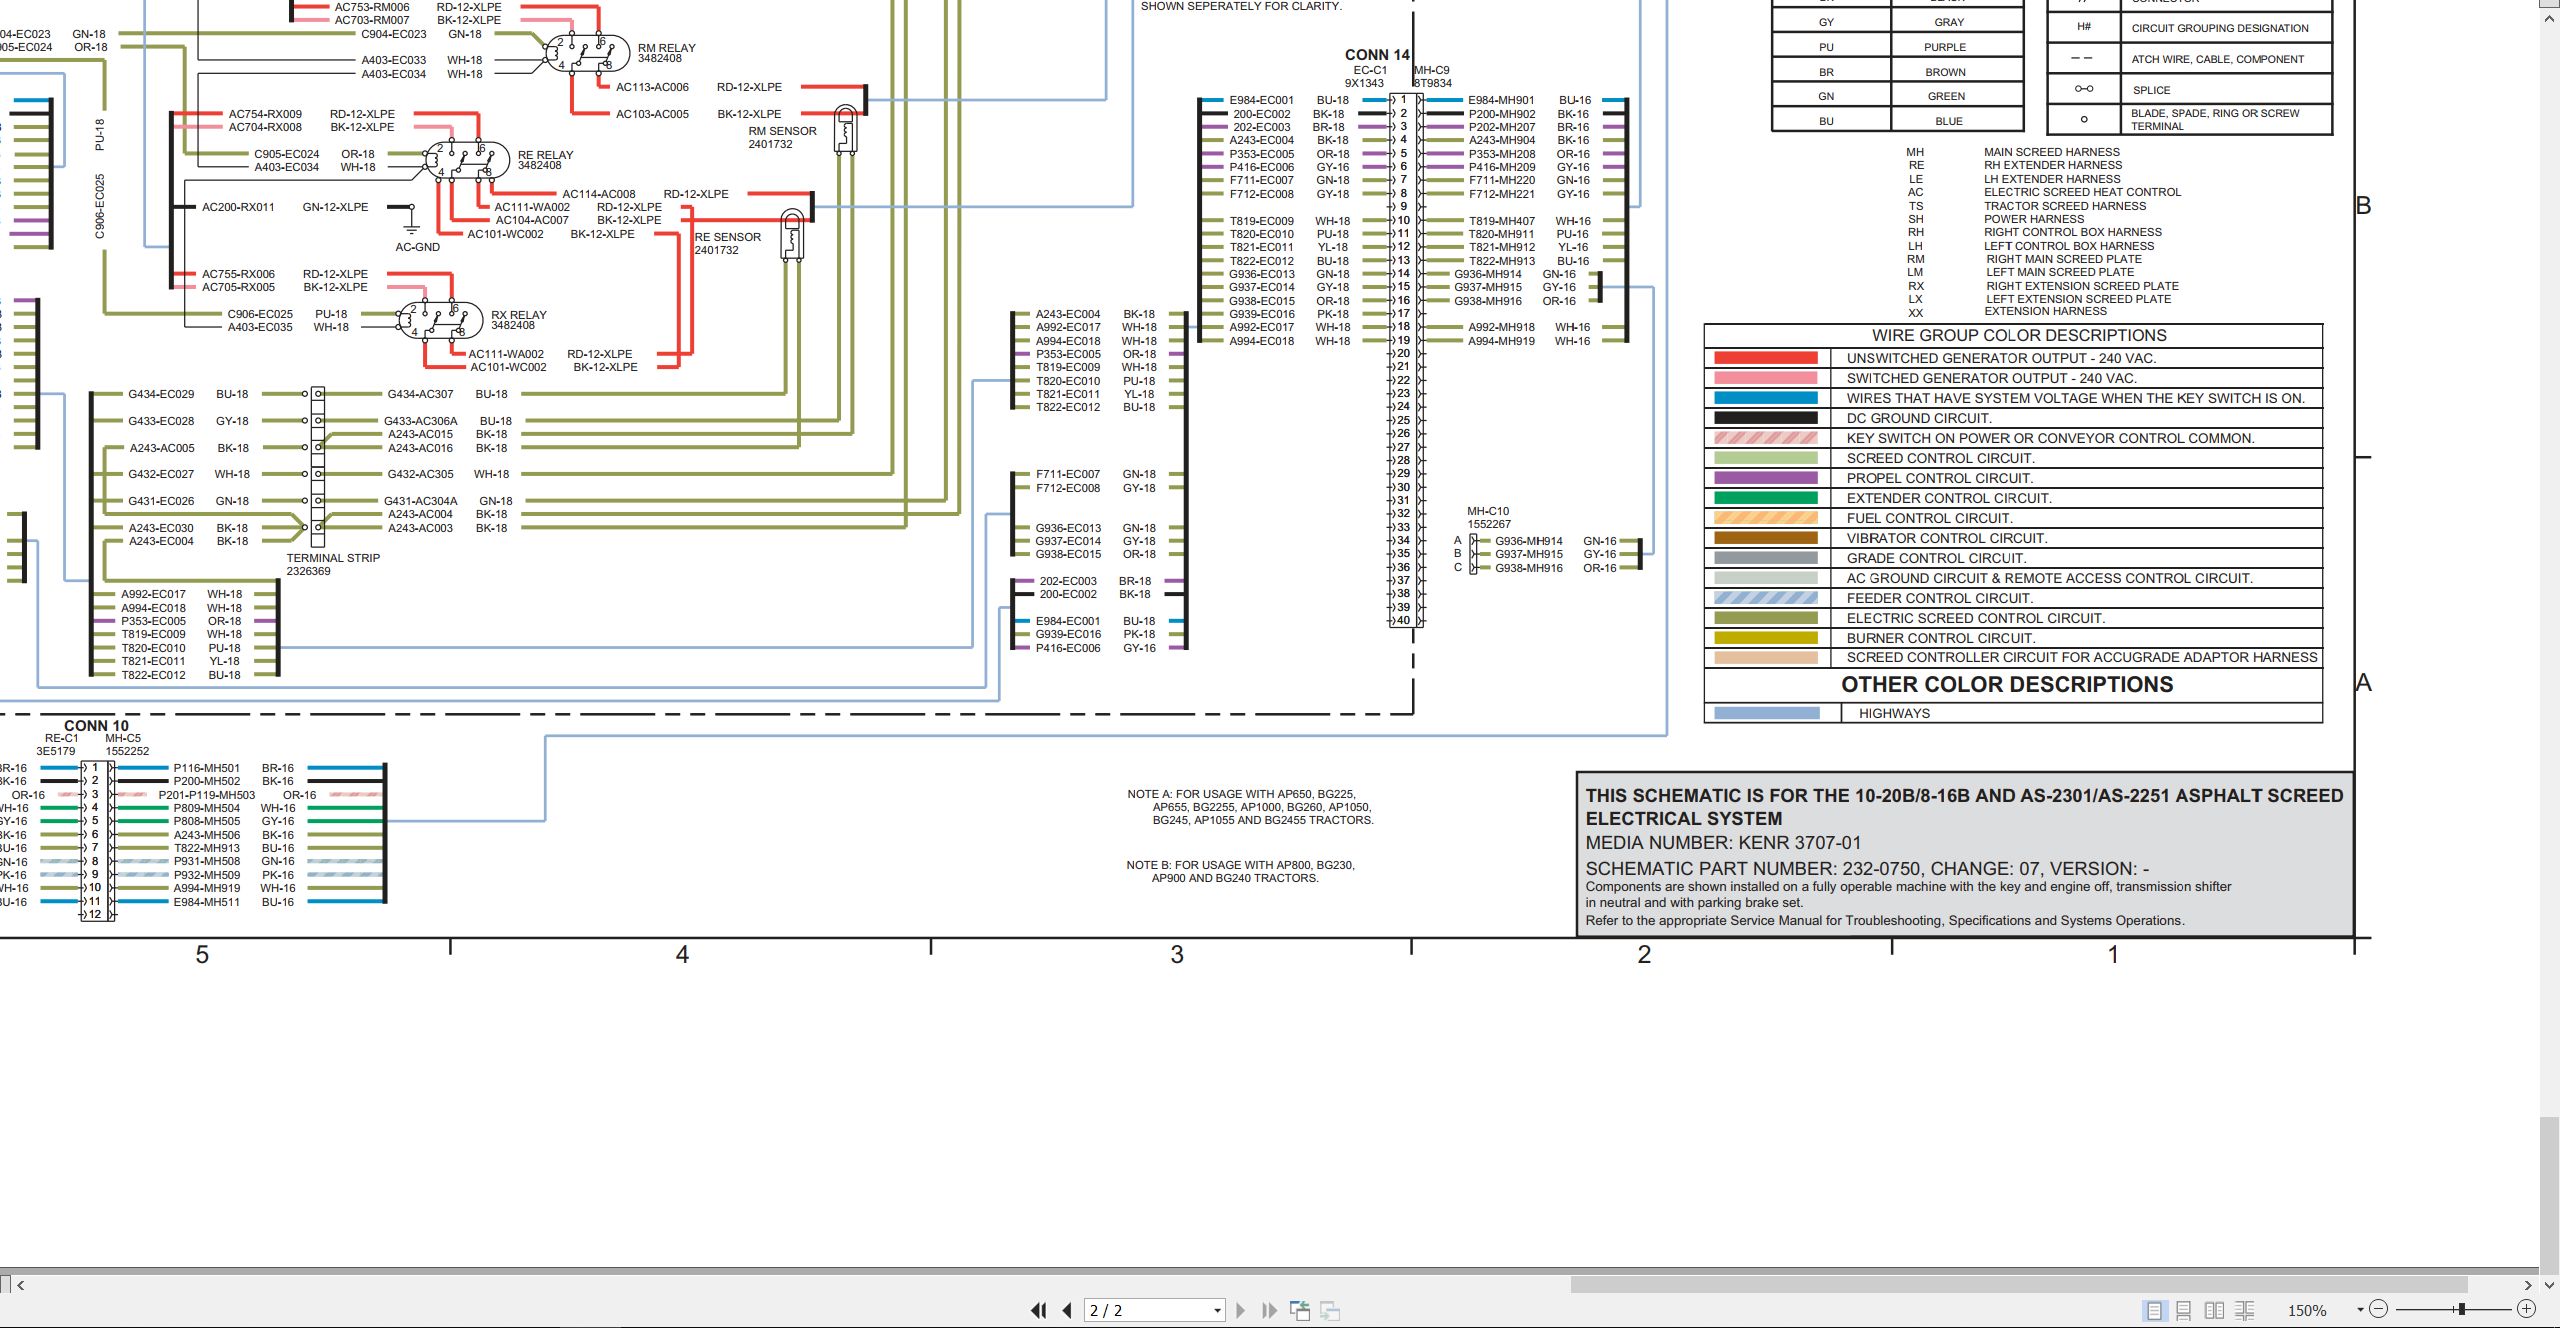Viewport: 2560px width, 1328px height.
Task: Click the 150% zoom value
Action: pos(2307,1310)
